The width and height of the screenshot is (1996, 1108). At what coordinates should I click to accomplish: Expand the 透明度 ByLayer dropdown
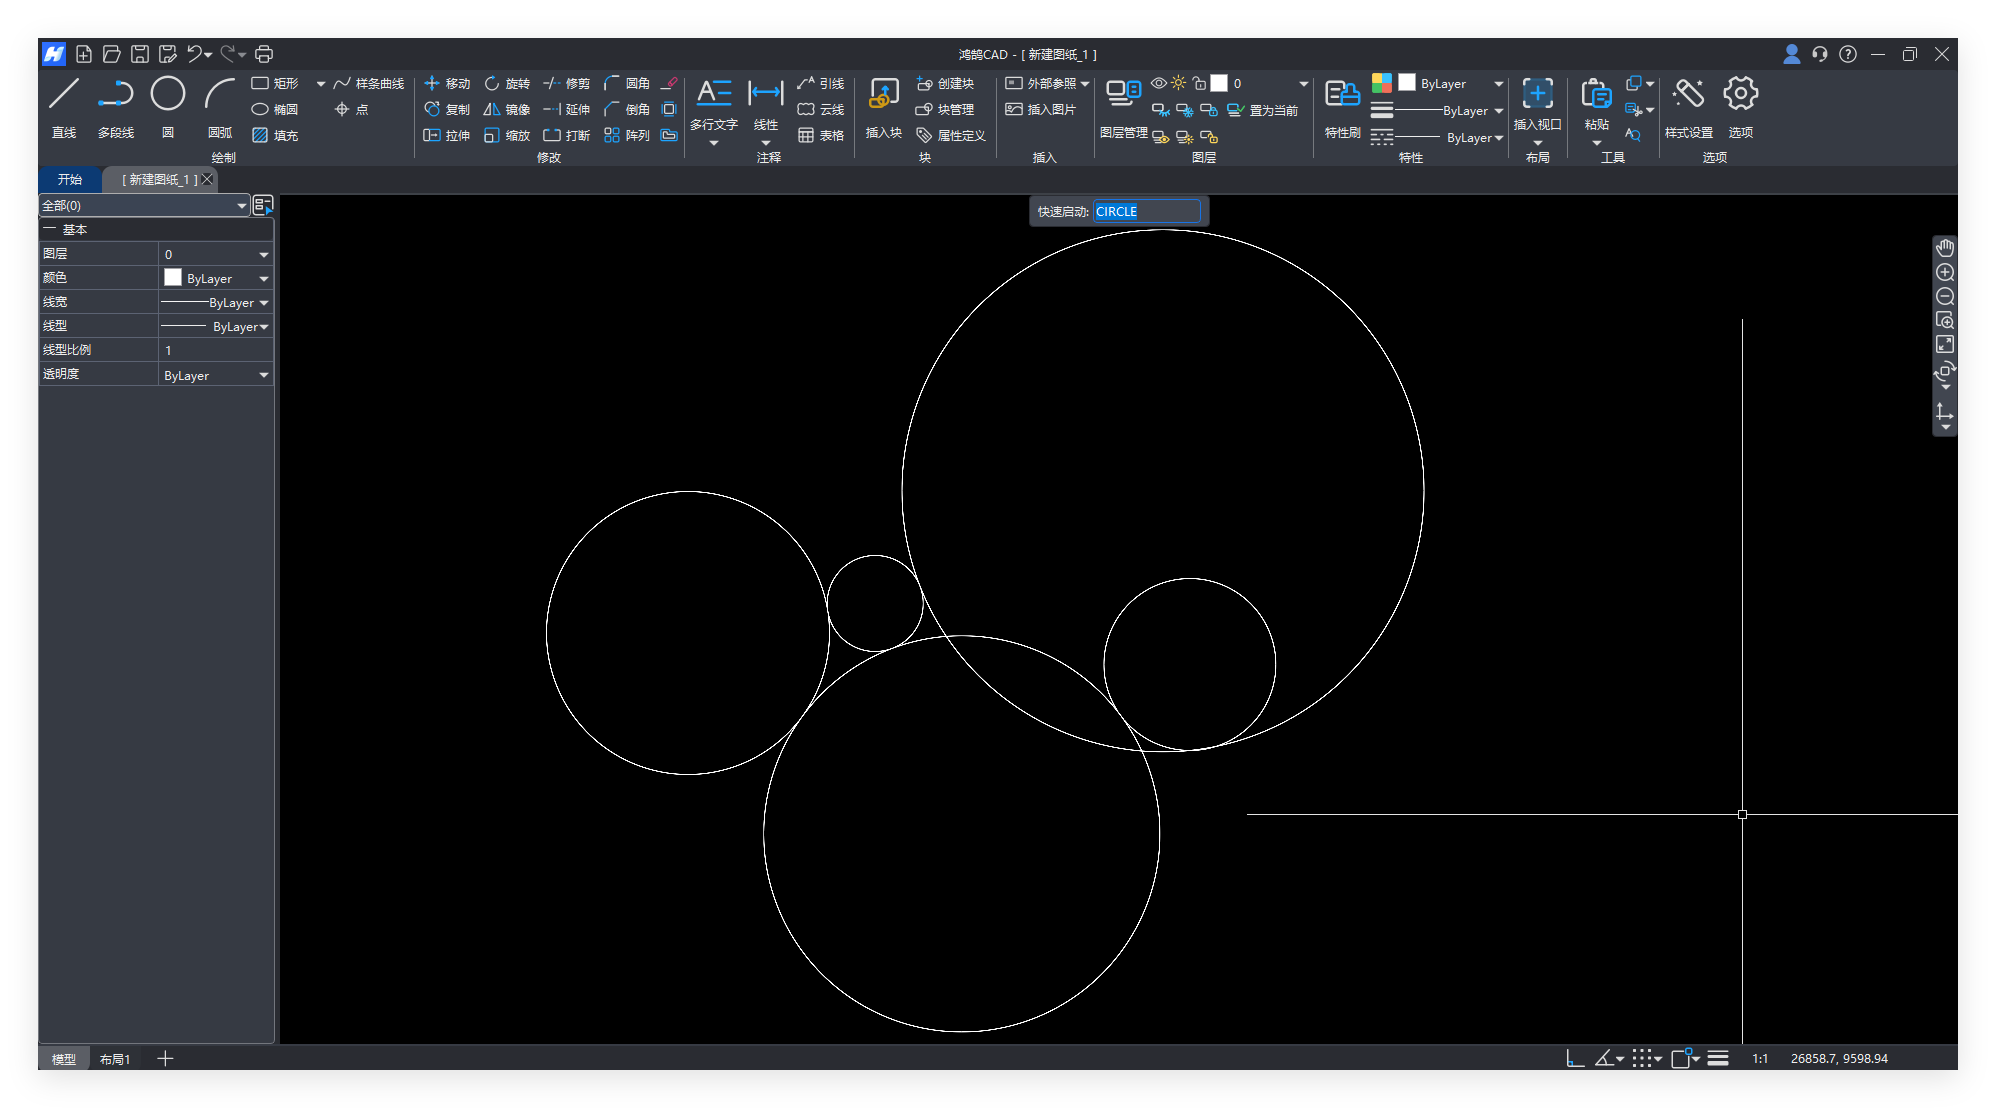(x=264, y=376)
